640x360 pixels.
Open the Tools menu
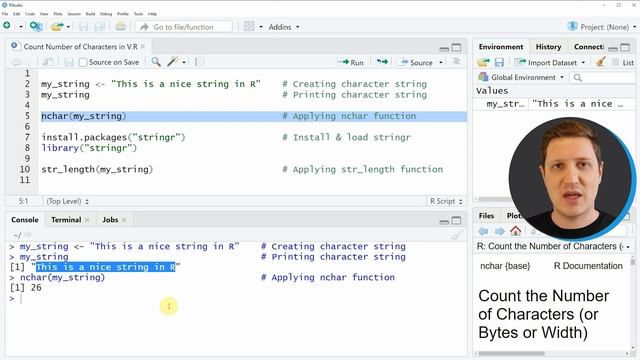click(139, 14)
